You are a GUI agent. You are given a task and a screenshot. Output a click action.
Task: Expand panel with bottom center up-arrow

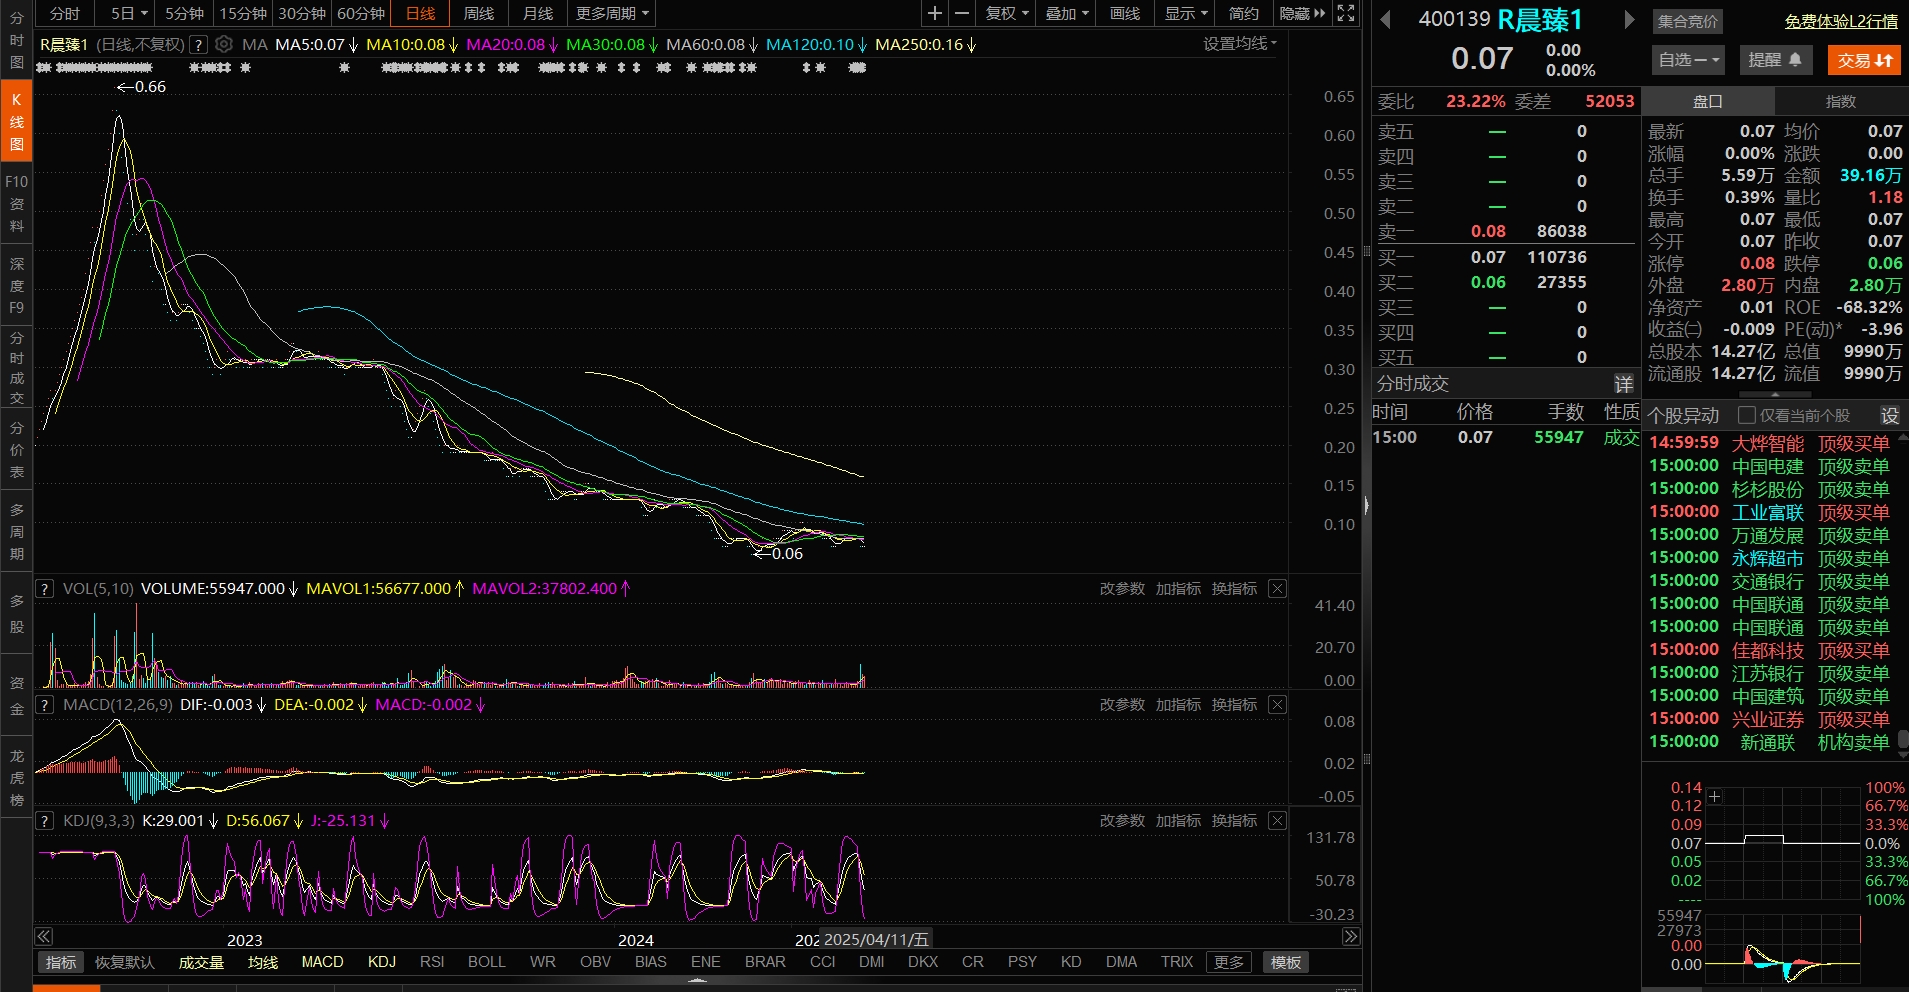[697, 981]
